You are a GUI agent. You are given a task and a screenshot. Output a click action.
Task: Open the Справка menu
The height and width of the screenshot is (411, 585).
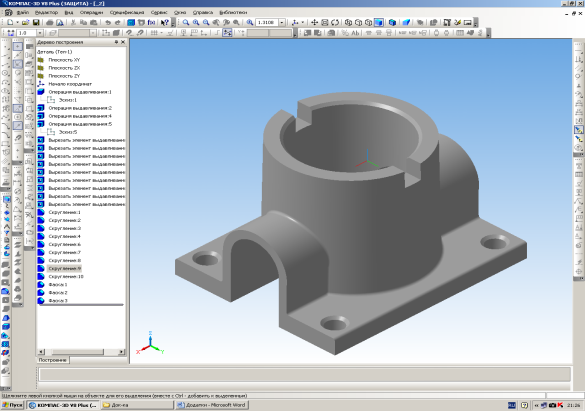(x=203, y=12)
